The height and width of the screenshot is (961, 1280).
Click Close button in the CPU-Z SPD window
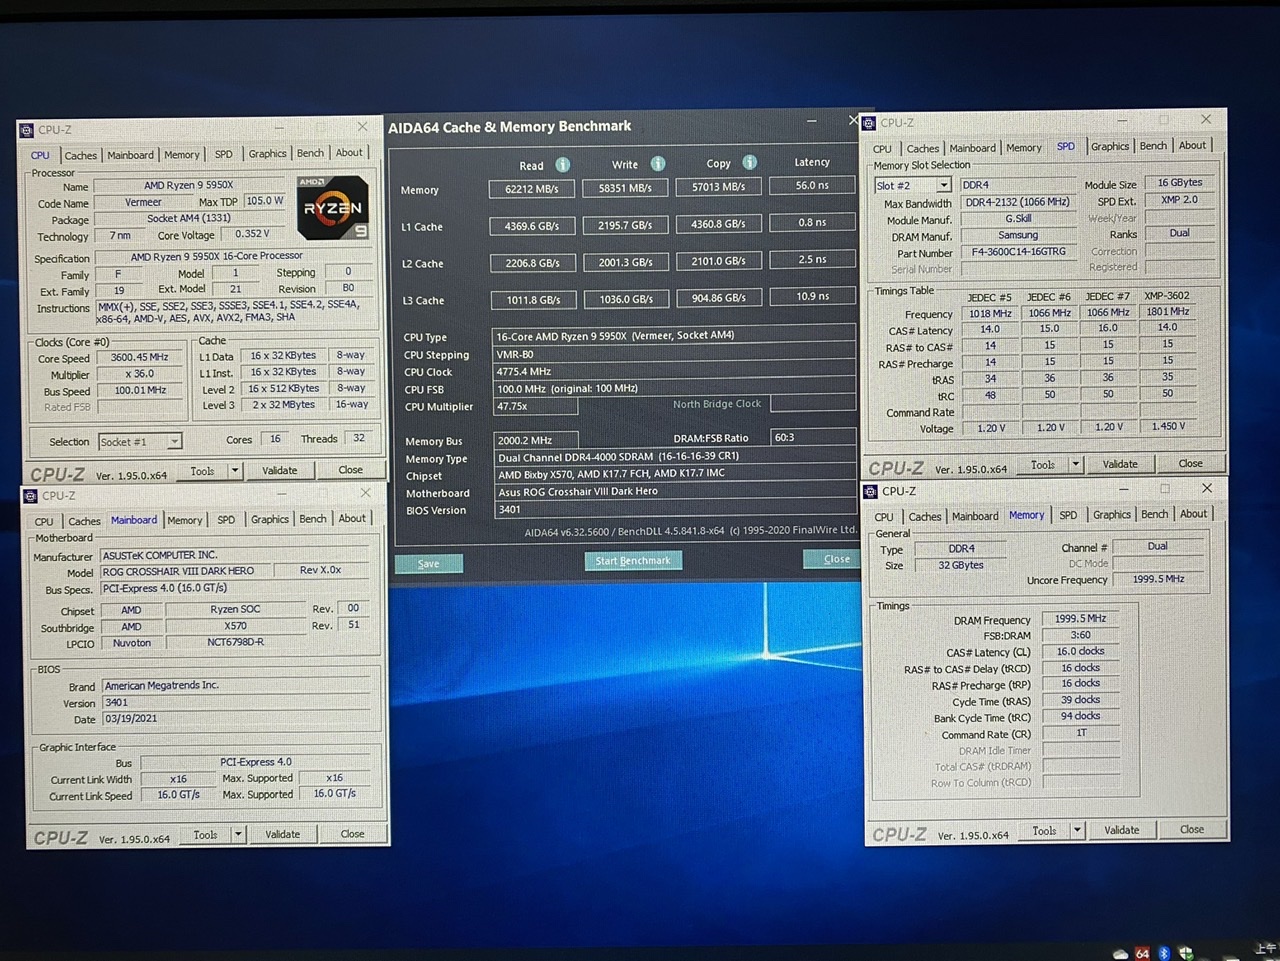[x=1190, y=463]
